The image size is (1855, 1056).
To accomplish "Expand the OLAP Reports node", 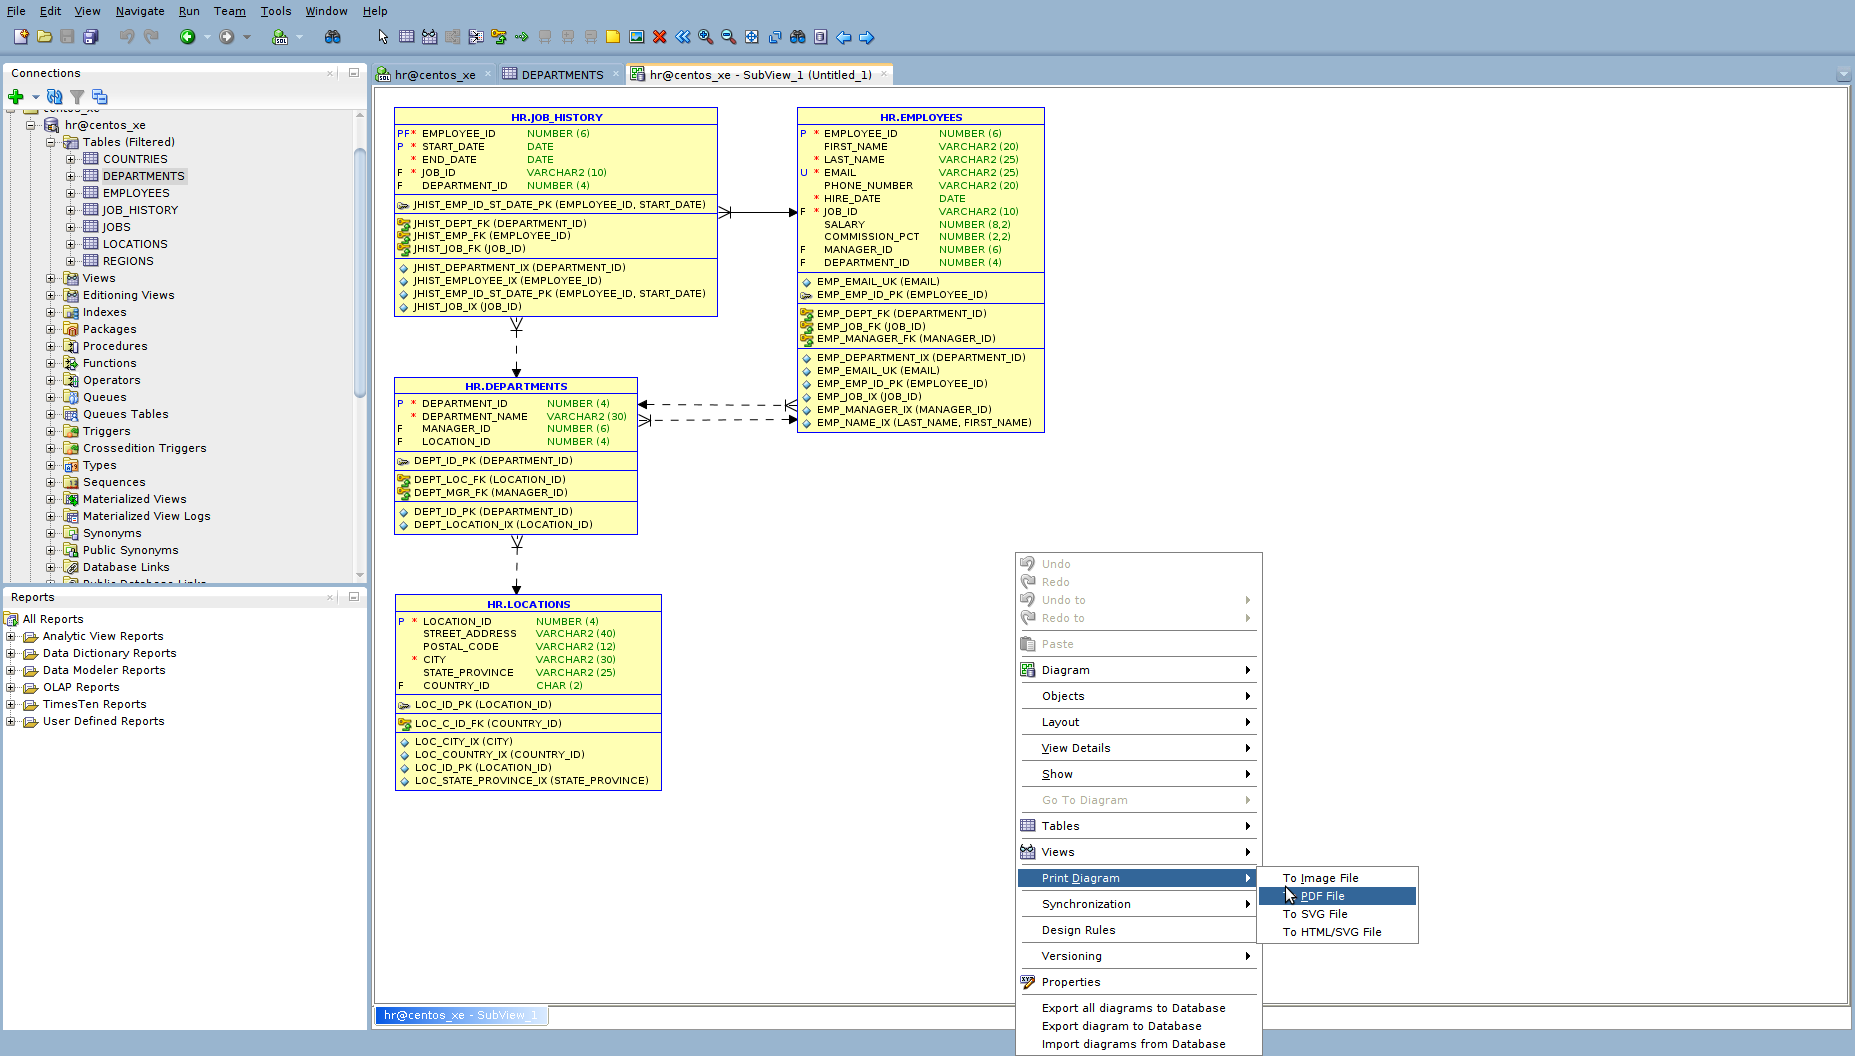I will pyautogui.click(x=11, y=687).
